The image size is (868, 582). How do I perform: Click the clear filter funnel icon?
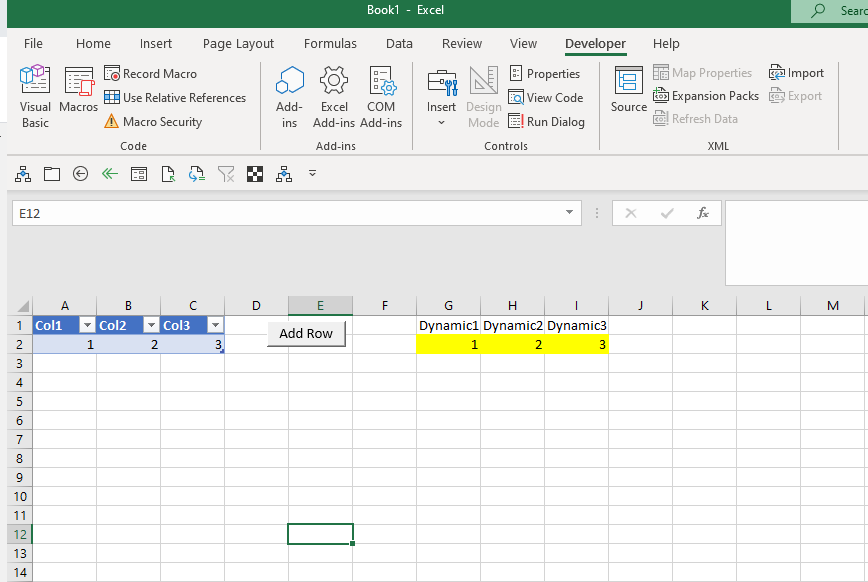point(226,174)
